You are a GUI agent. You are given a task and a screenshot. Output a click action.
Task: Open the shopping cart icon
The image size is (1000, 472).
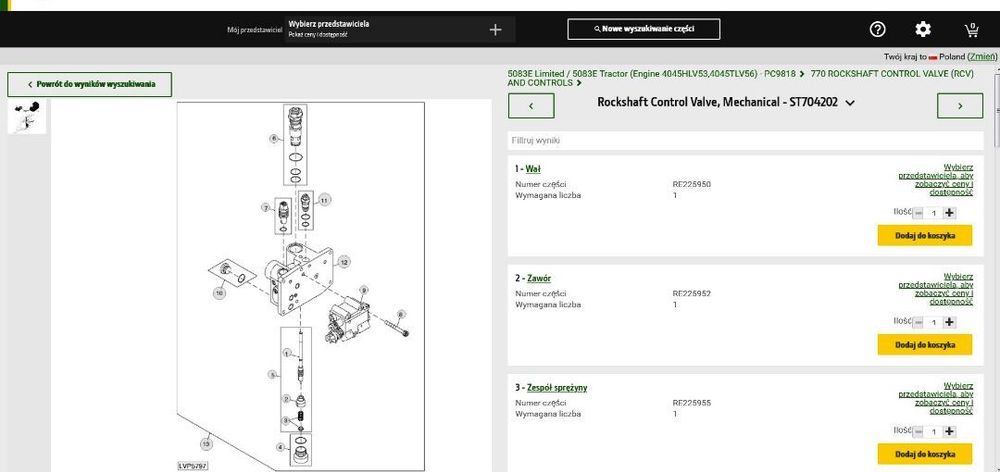click(971, 29)
